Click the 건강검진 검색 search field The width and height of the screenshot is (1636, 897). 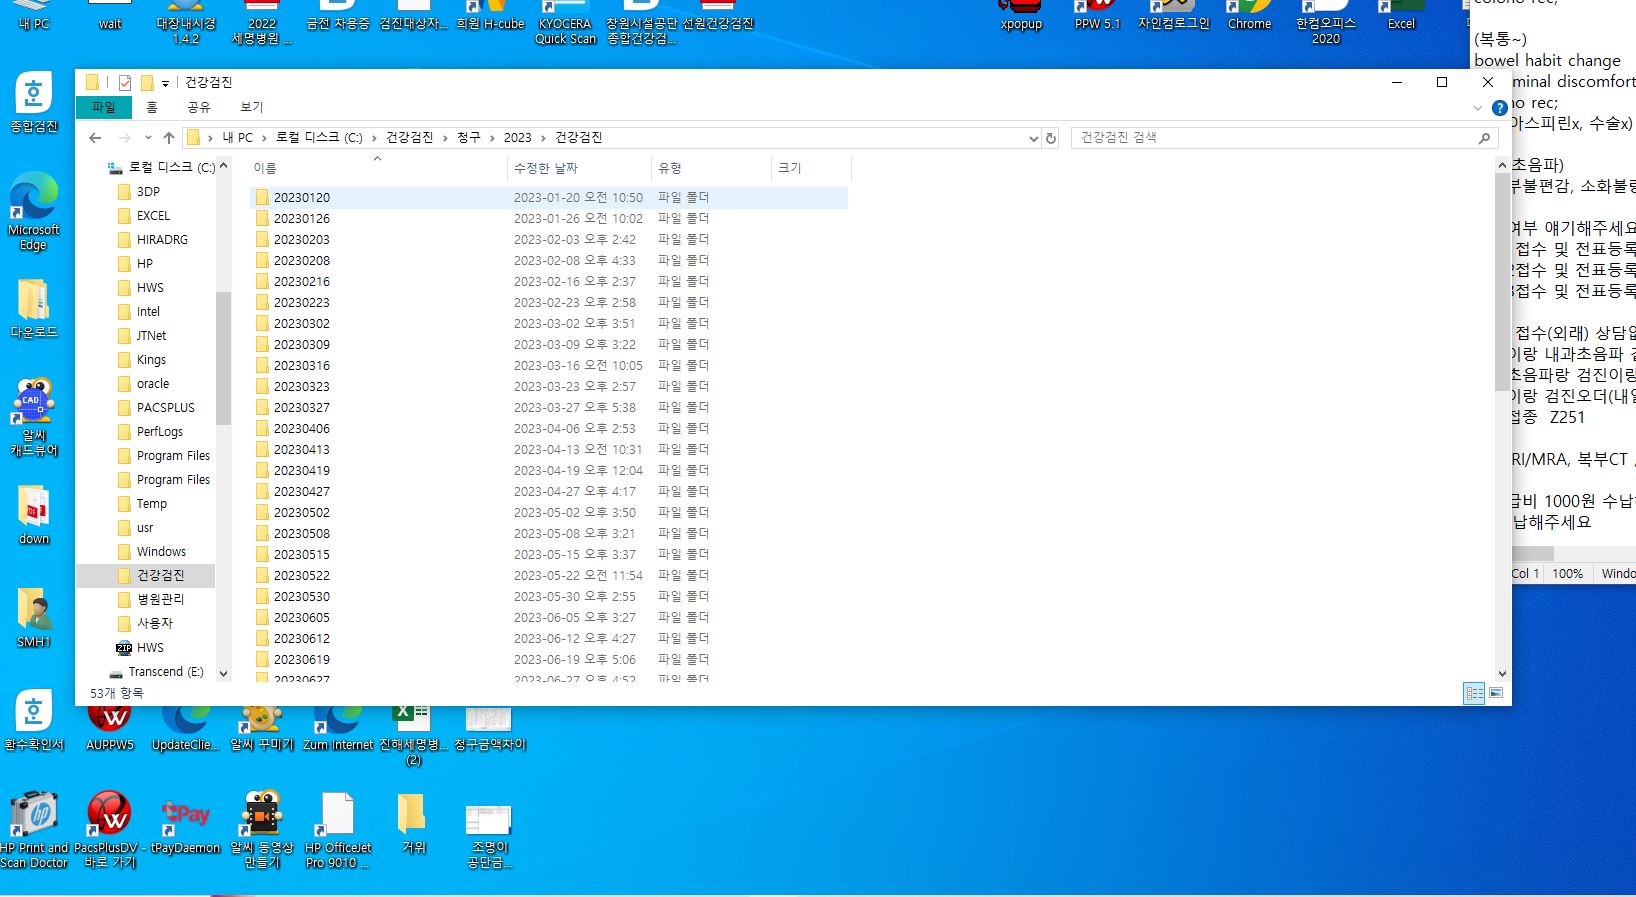click(x=1275, y=138)
